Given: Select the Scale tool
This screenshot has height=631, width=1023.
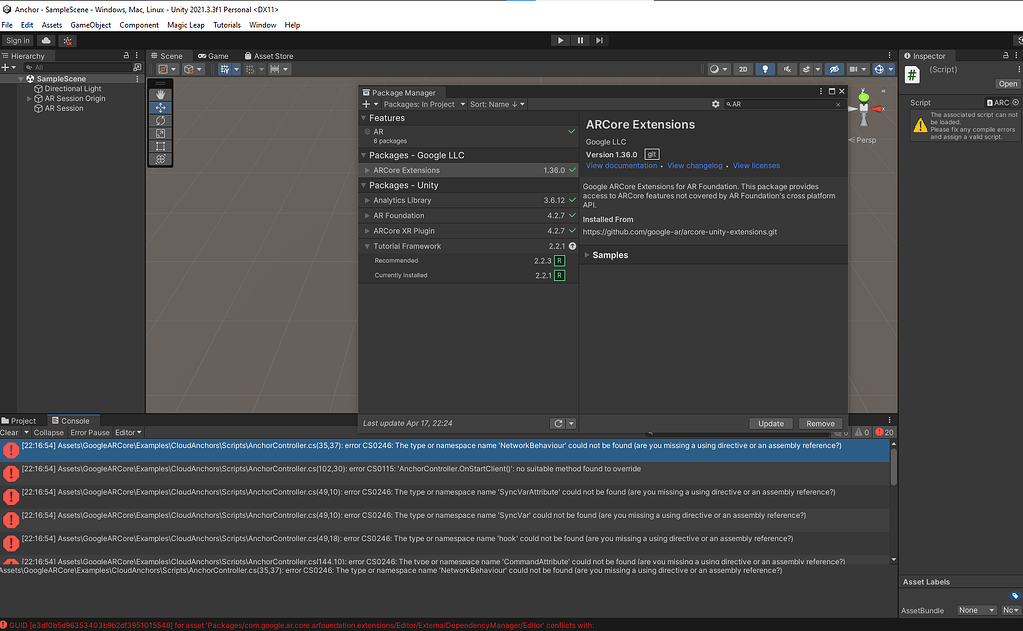Looking at the screenshot, I should click(x=158, y=133).
